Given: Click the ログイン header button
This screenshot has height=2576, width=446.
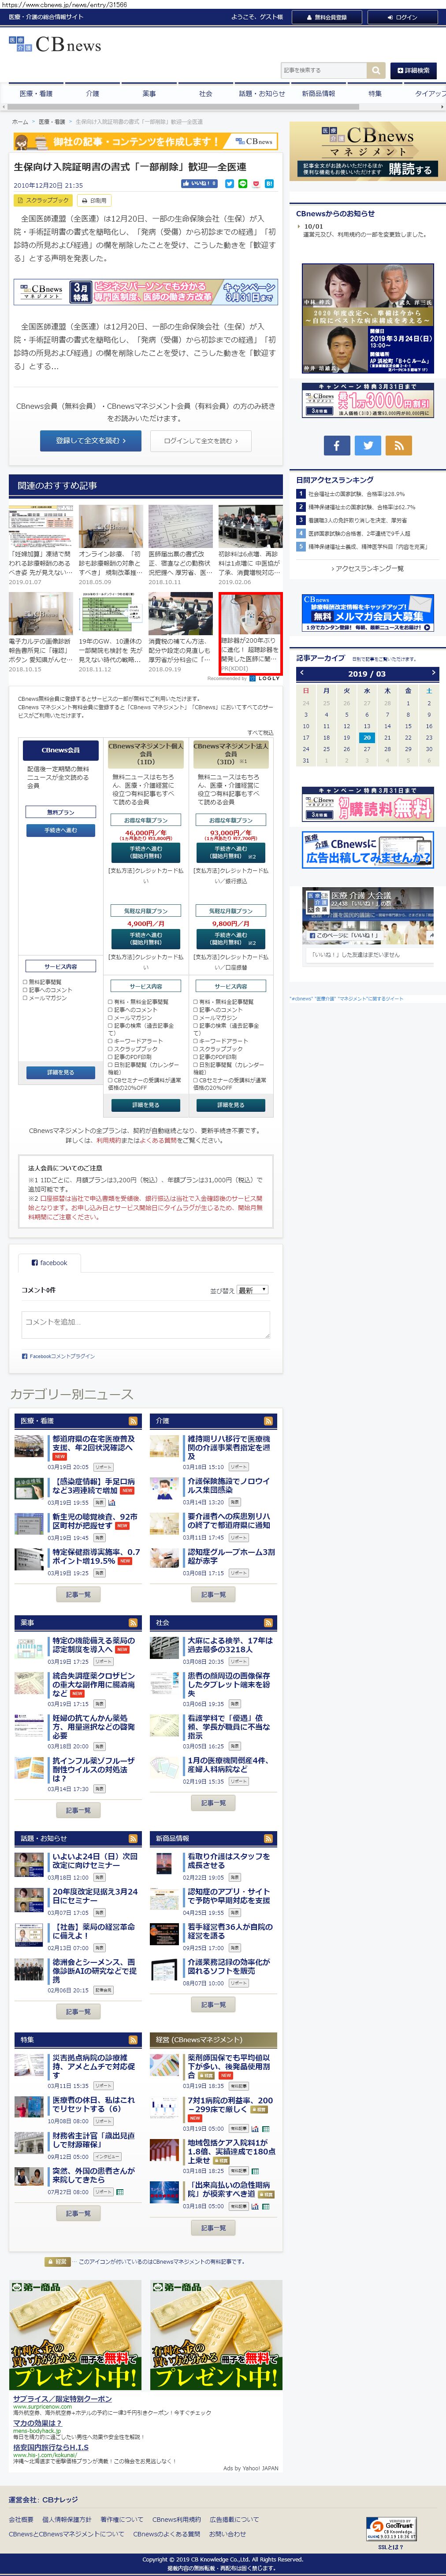Looking at the screenshot, I should pyautogui.click(x=402, y=17).
